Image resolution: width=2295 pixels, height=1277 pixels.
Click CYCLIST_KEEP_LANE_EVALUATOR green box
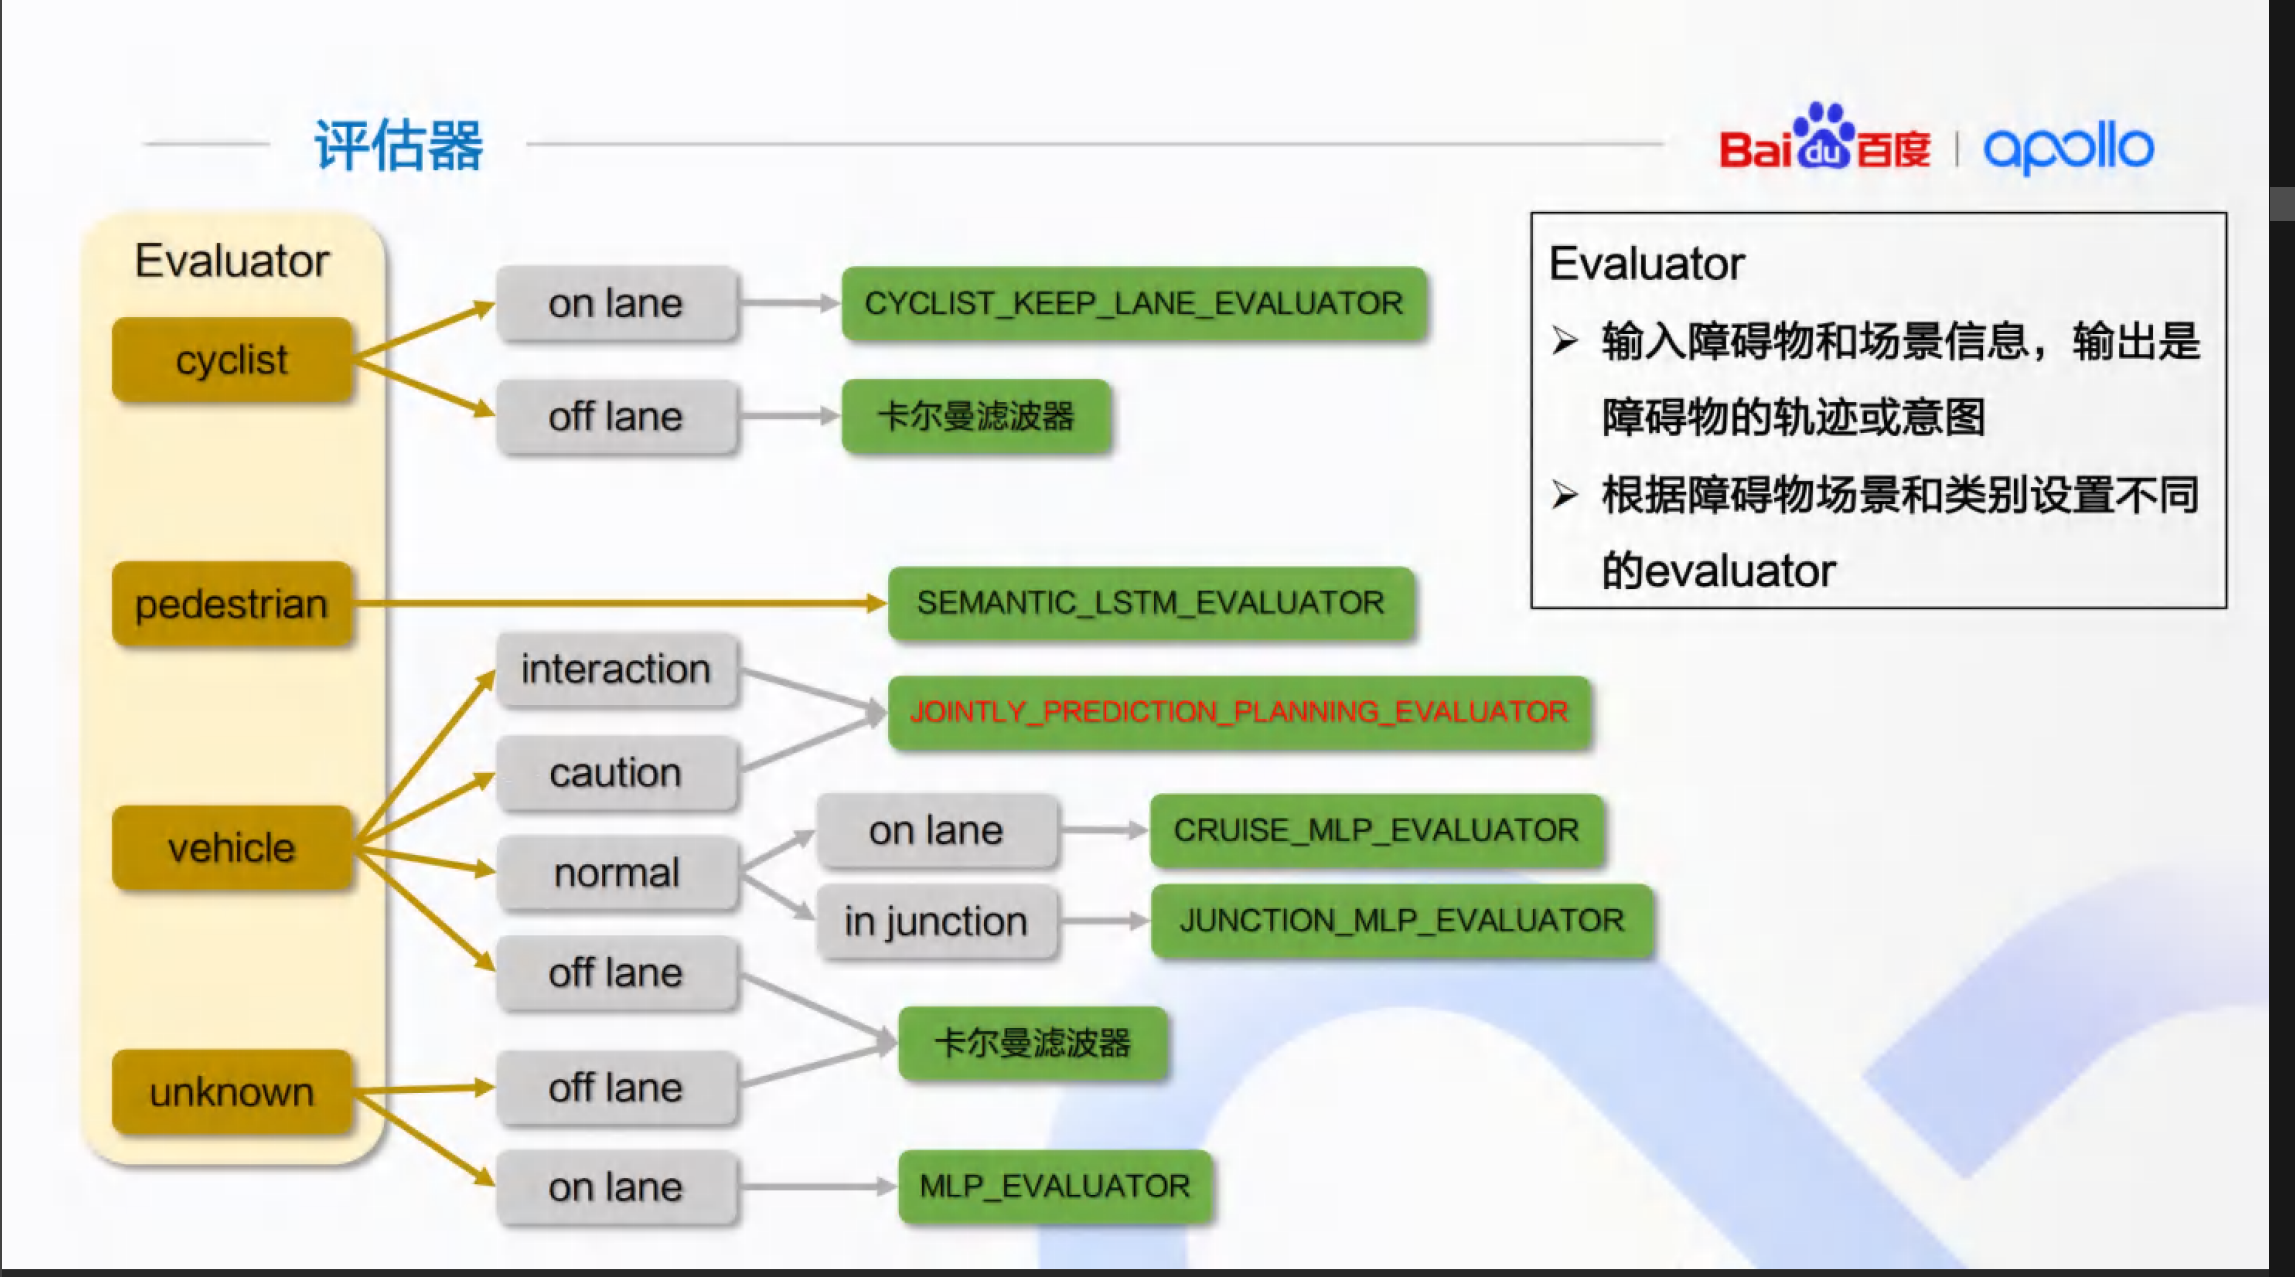[x=1133, y=303]
